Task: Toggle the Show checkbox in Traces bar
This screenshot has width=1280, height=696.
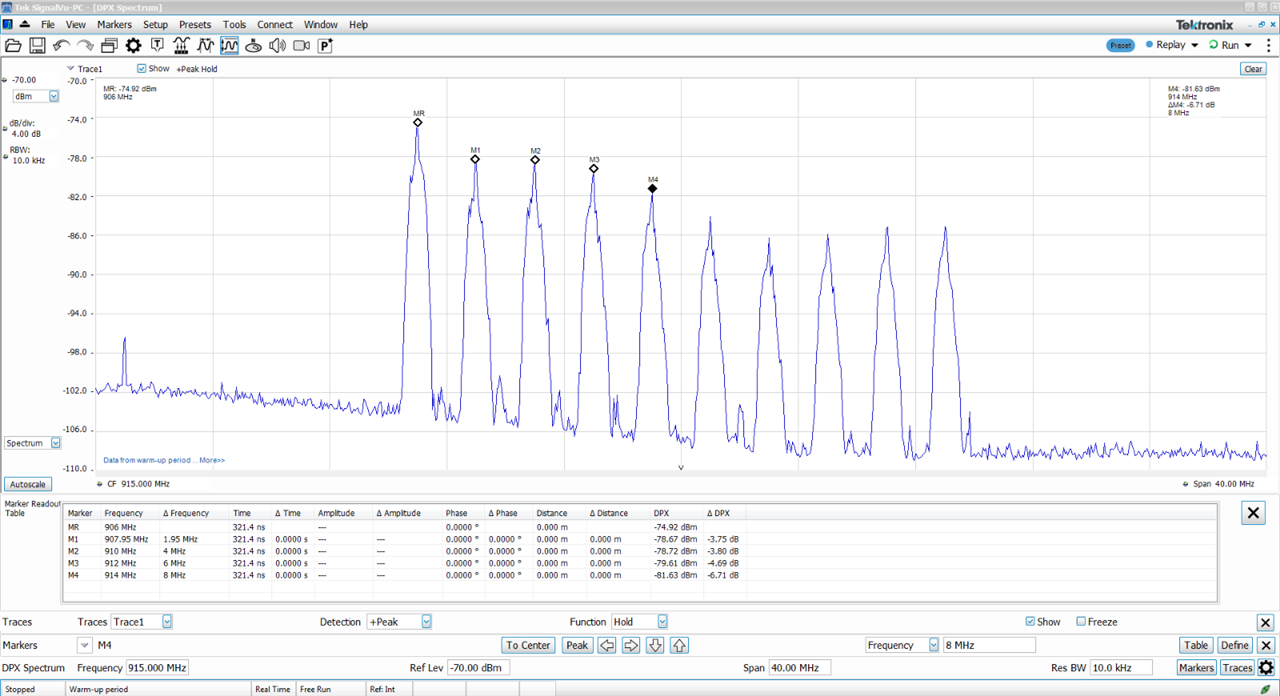Action: [x=1031, y=622]
